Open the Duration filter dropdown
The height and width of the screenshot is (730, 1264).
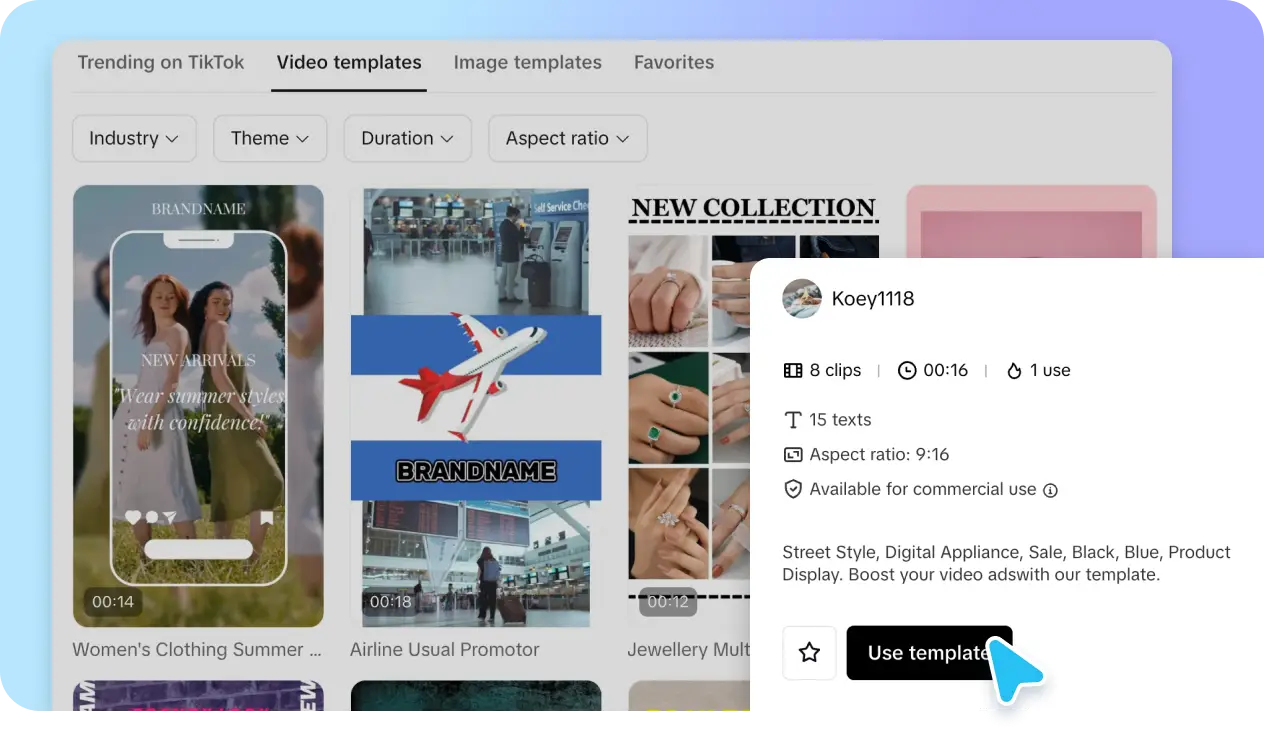[x=407, y=138]
